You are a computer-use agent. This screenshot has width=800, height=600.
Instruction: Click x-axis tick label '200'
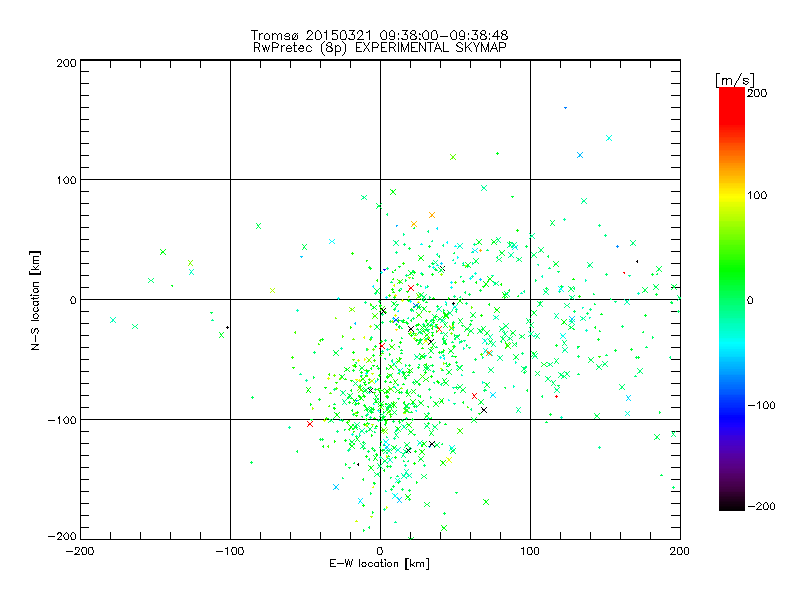point(680,551)
